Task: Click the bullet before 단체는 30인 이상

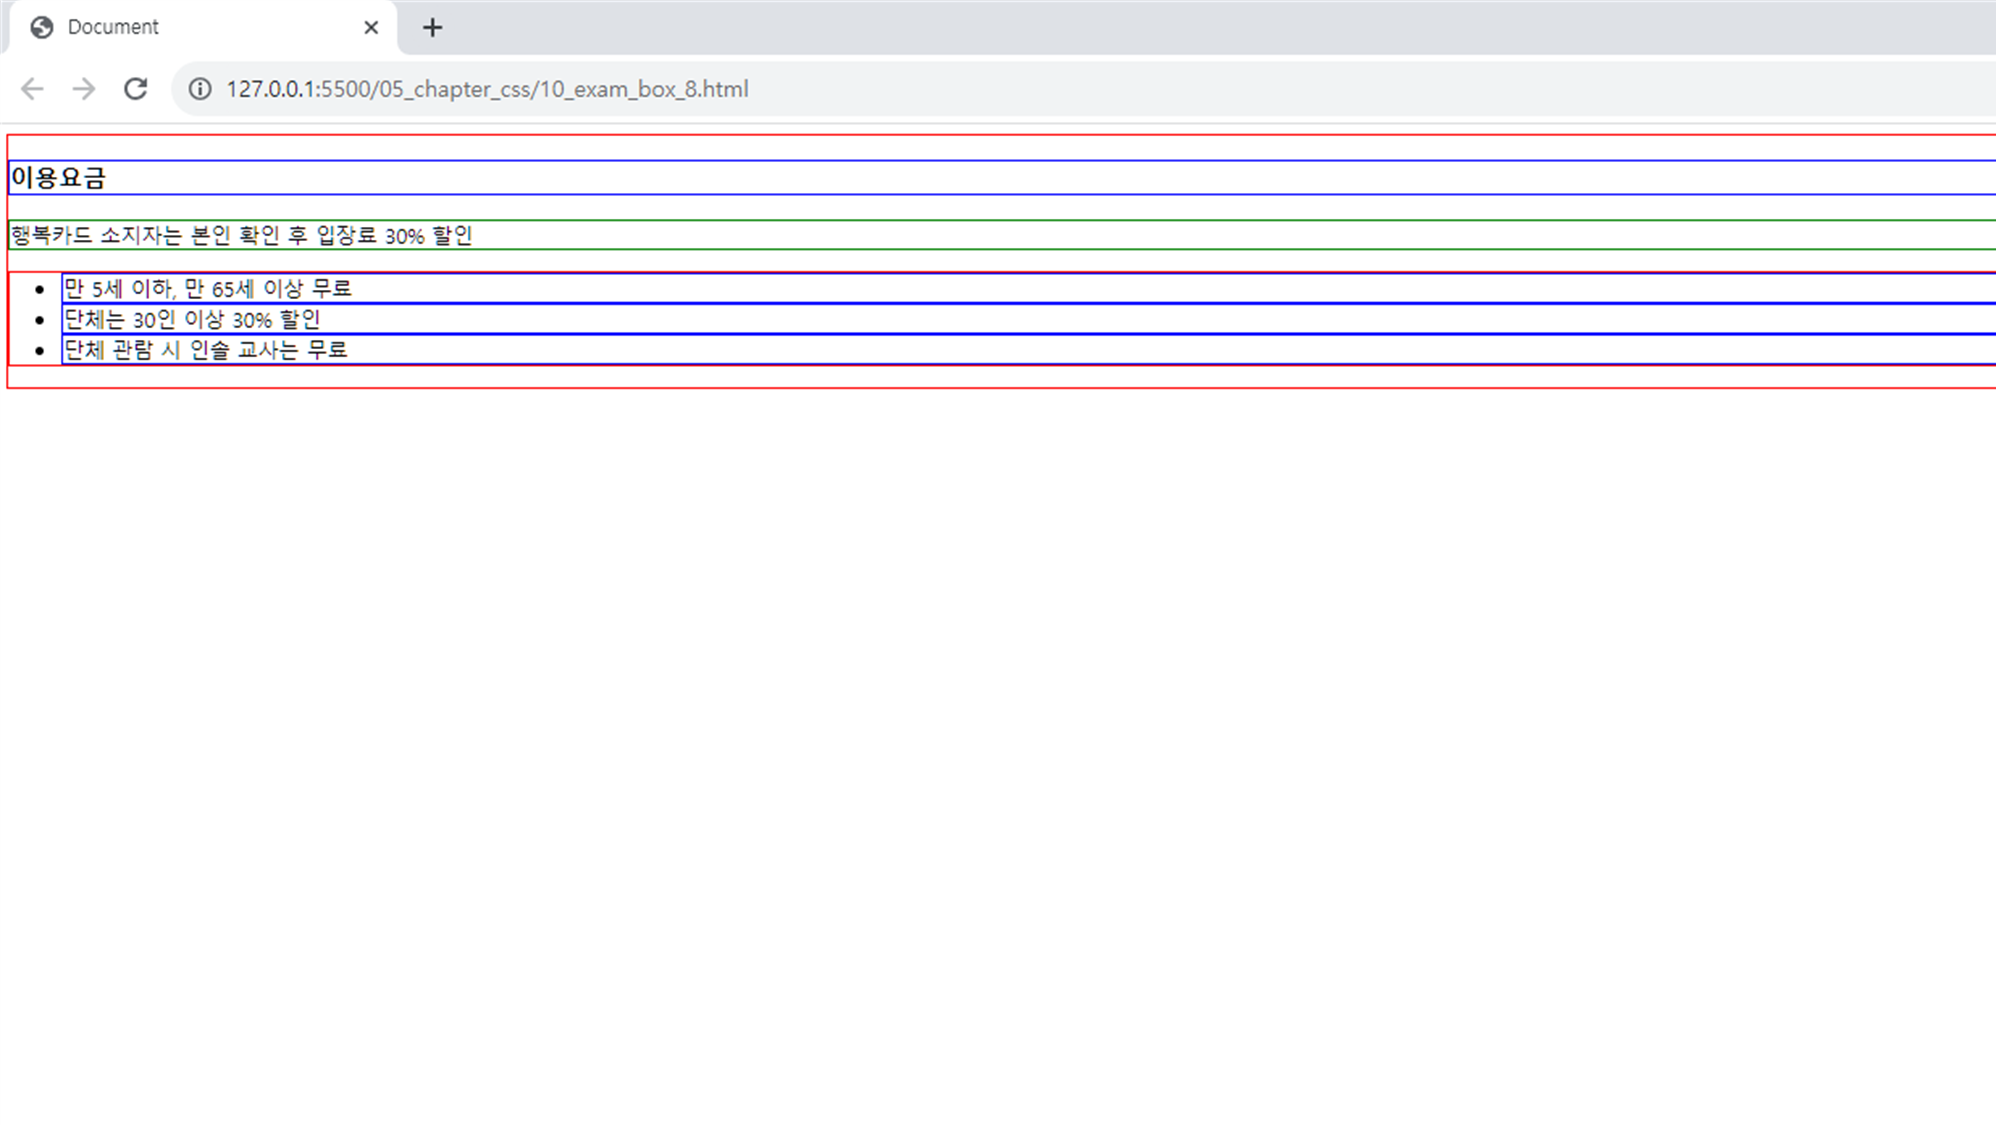Action: 40,321
